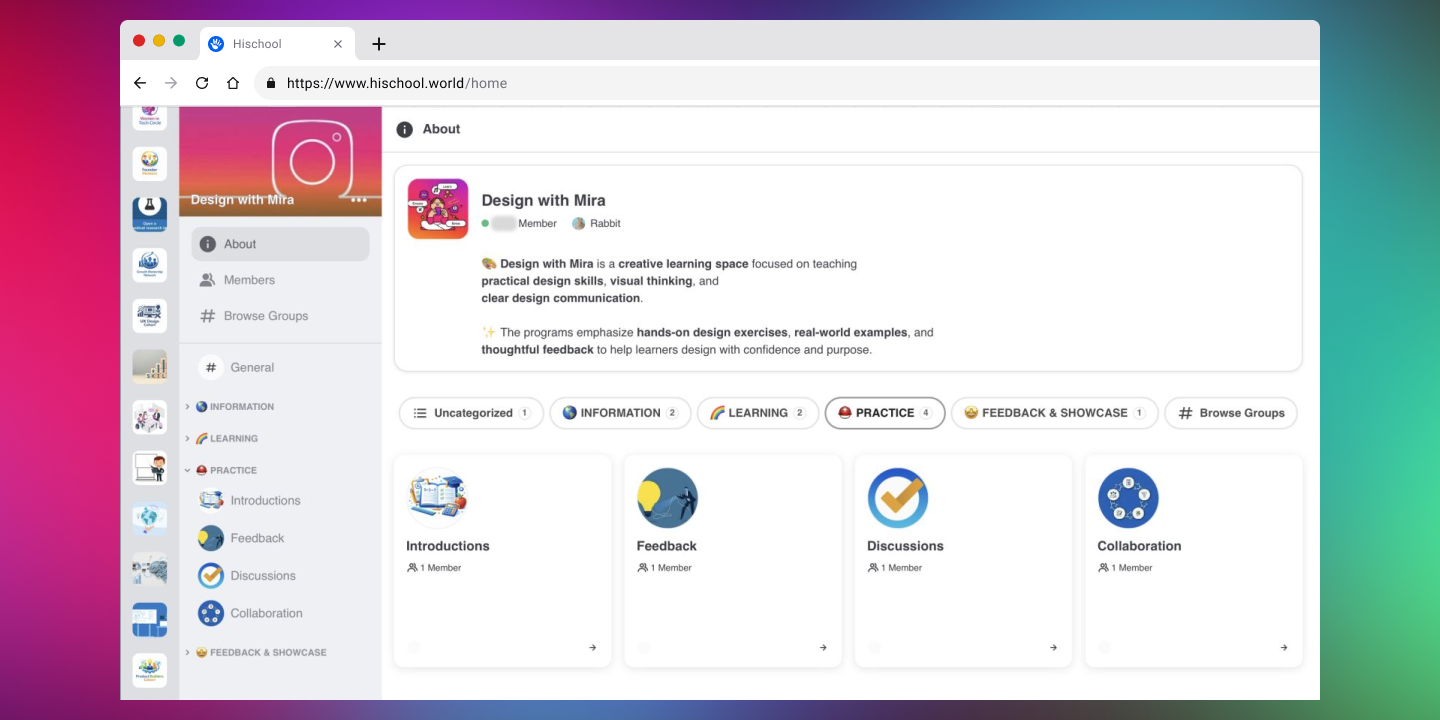Click the arrow icon on Collaboration card
The image size is (1440, 720).
(1284, 648)
